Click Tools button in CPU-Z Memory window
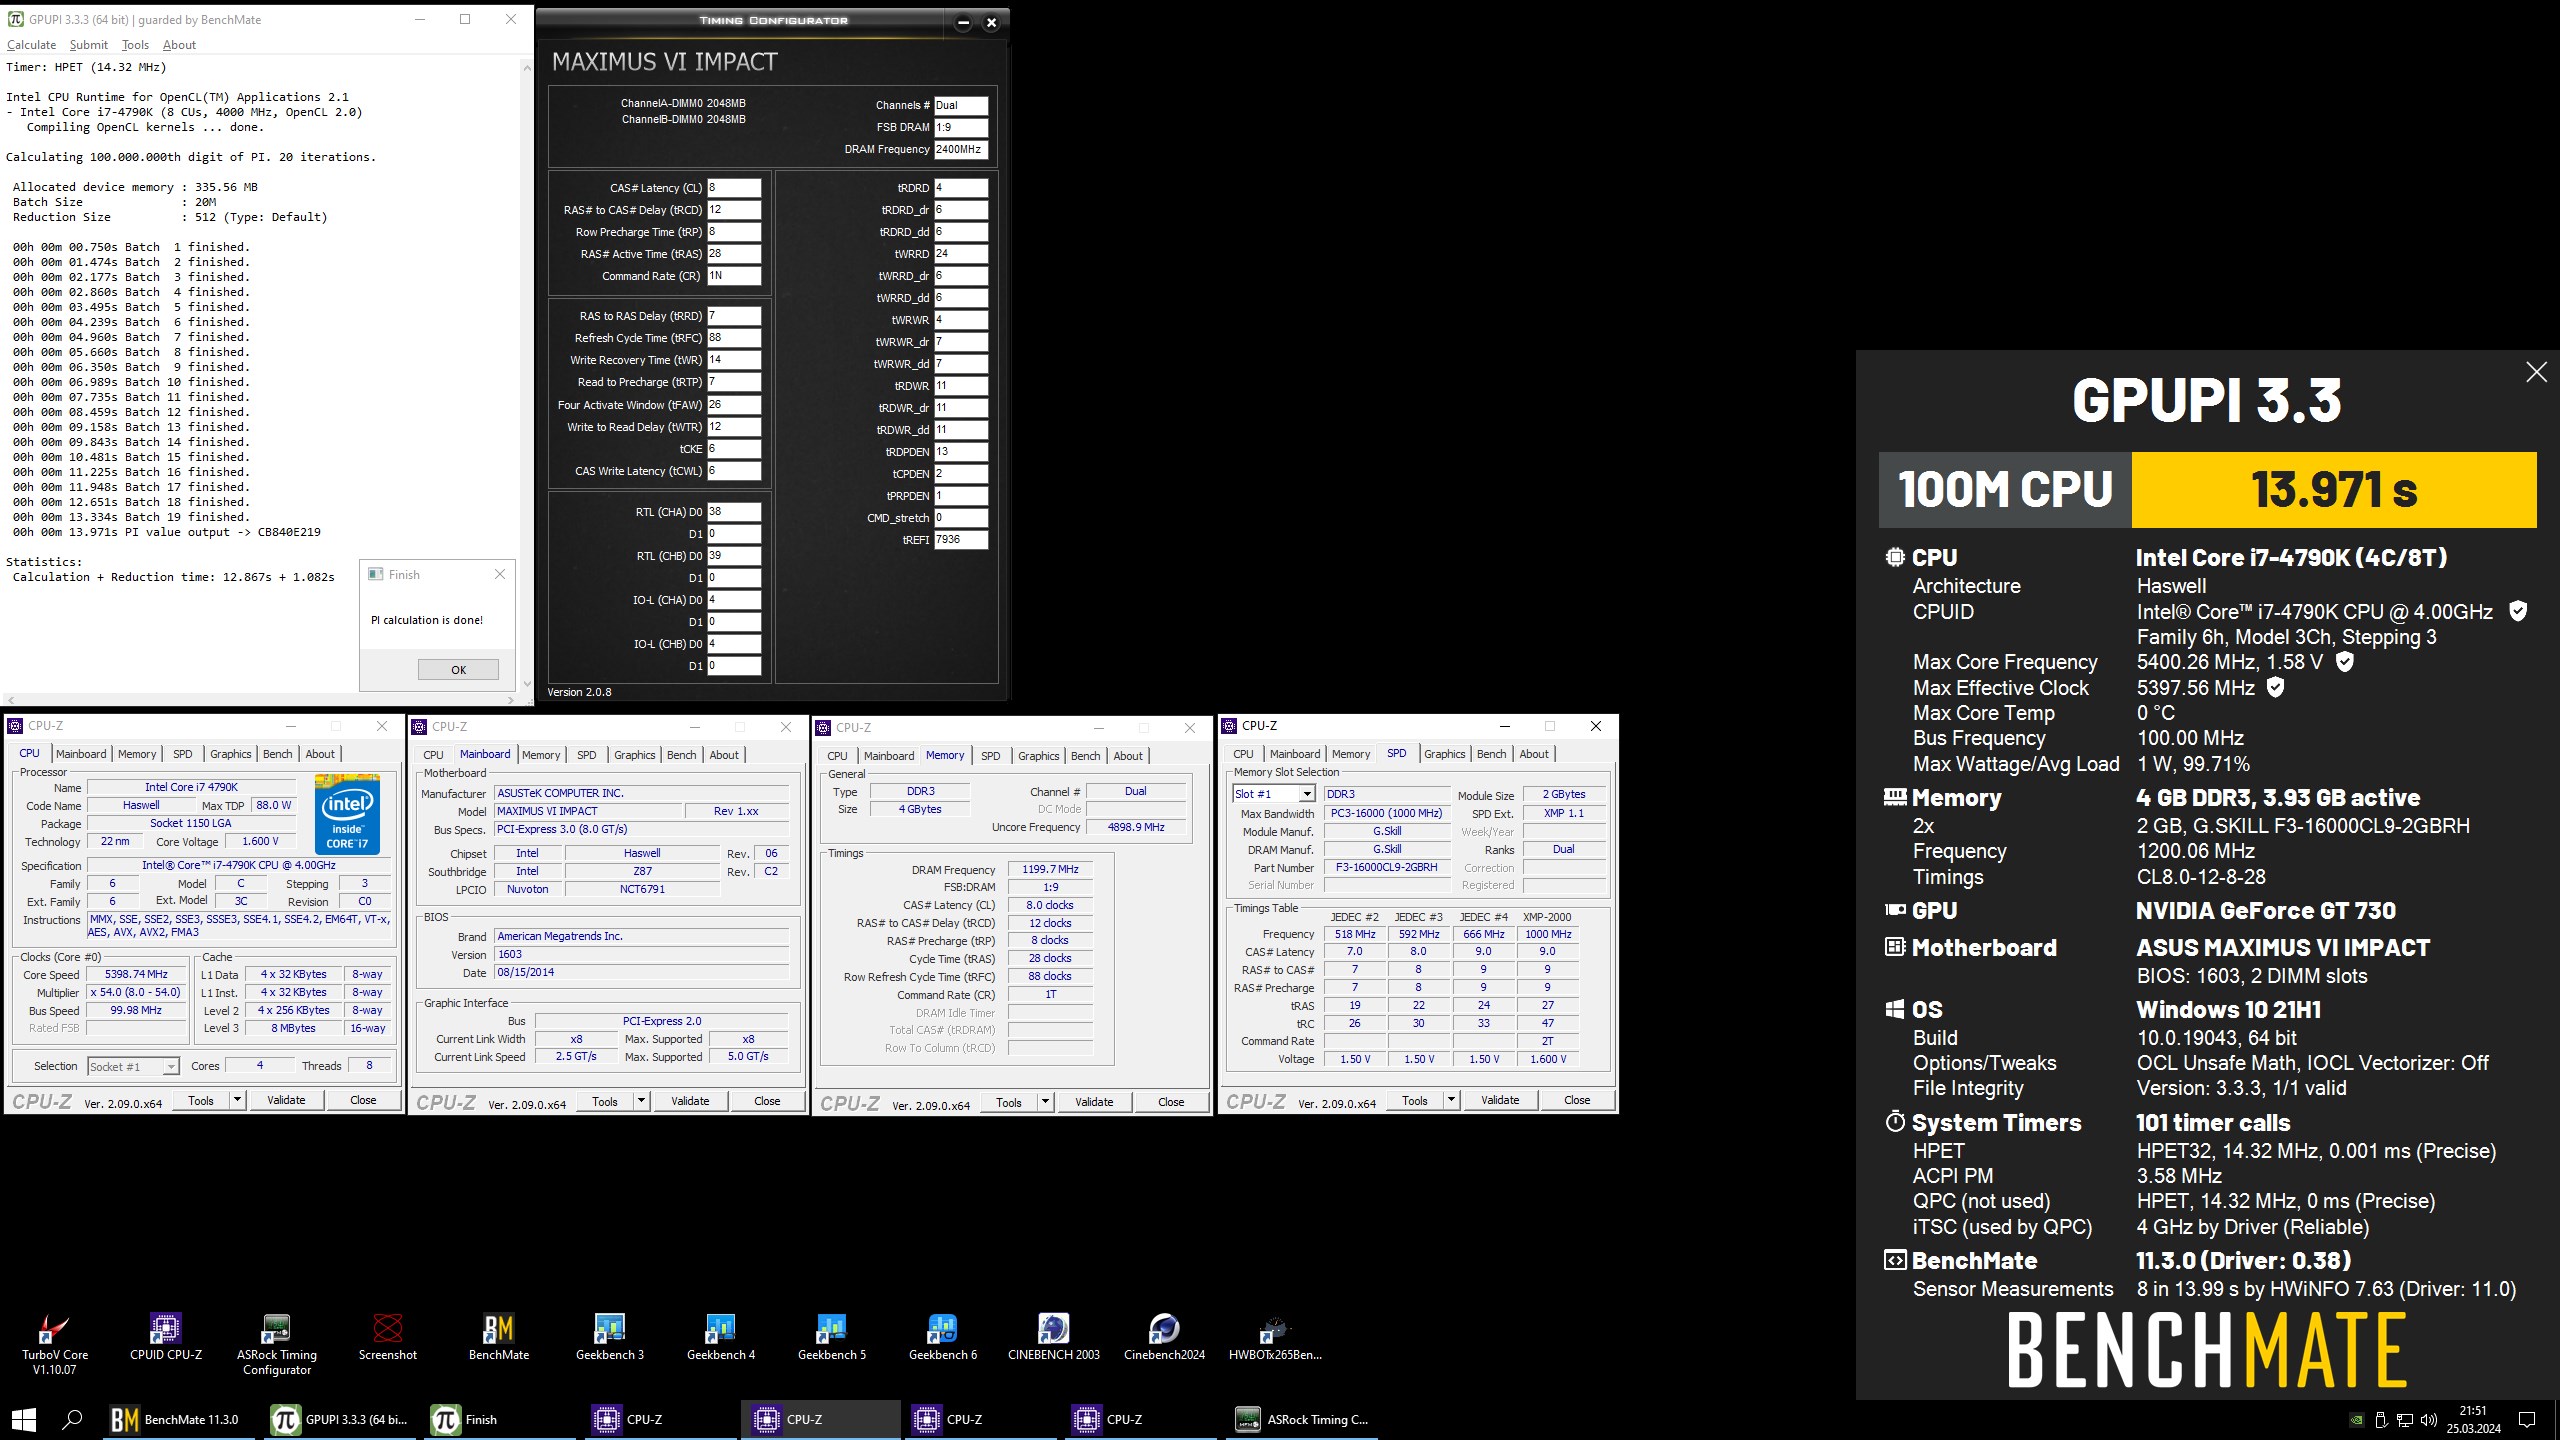Image resolution: width=2560 pixels, height=1440 pixels. (x=1009, y=1102)
